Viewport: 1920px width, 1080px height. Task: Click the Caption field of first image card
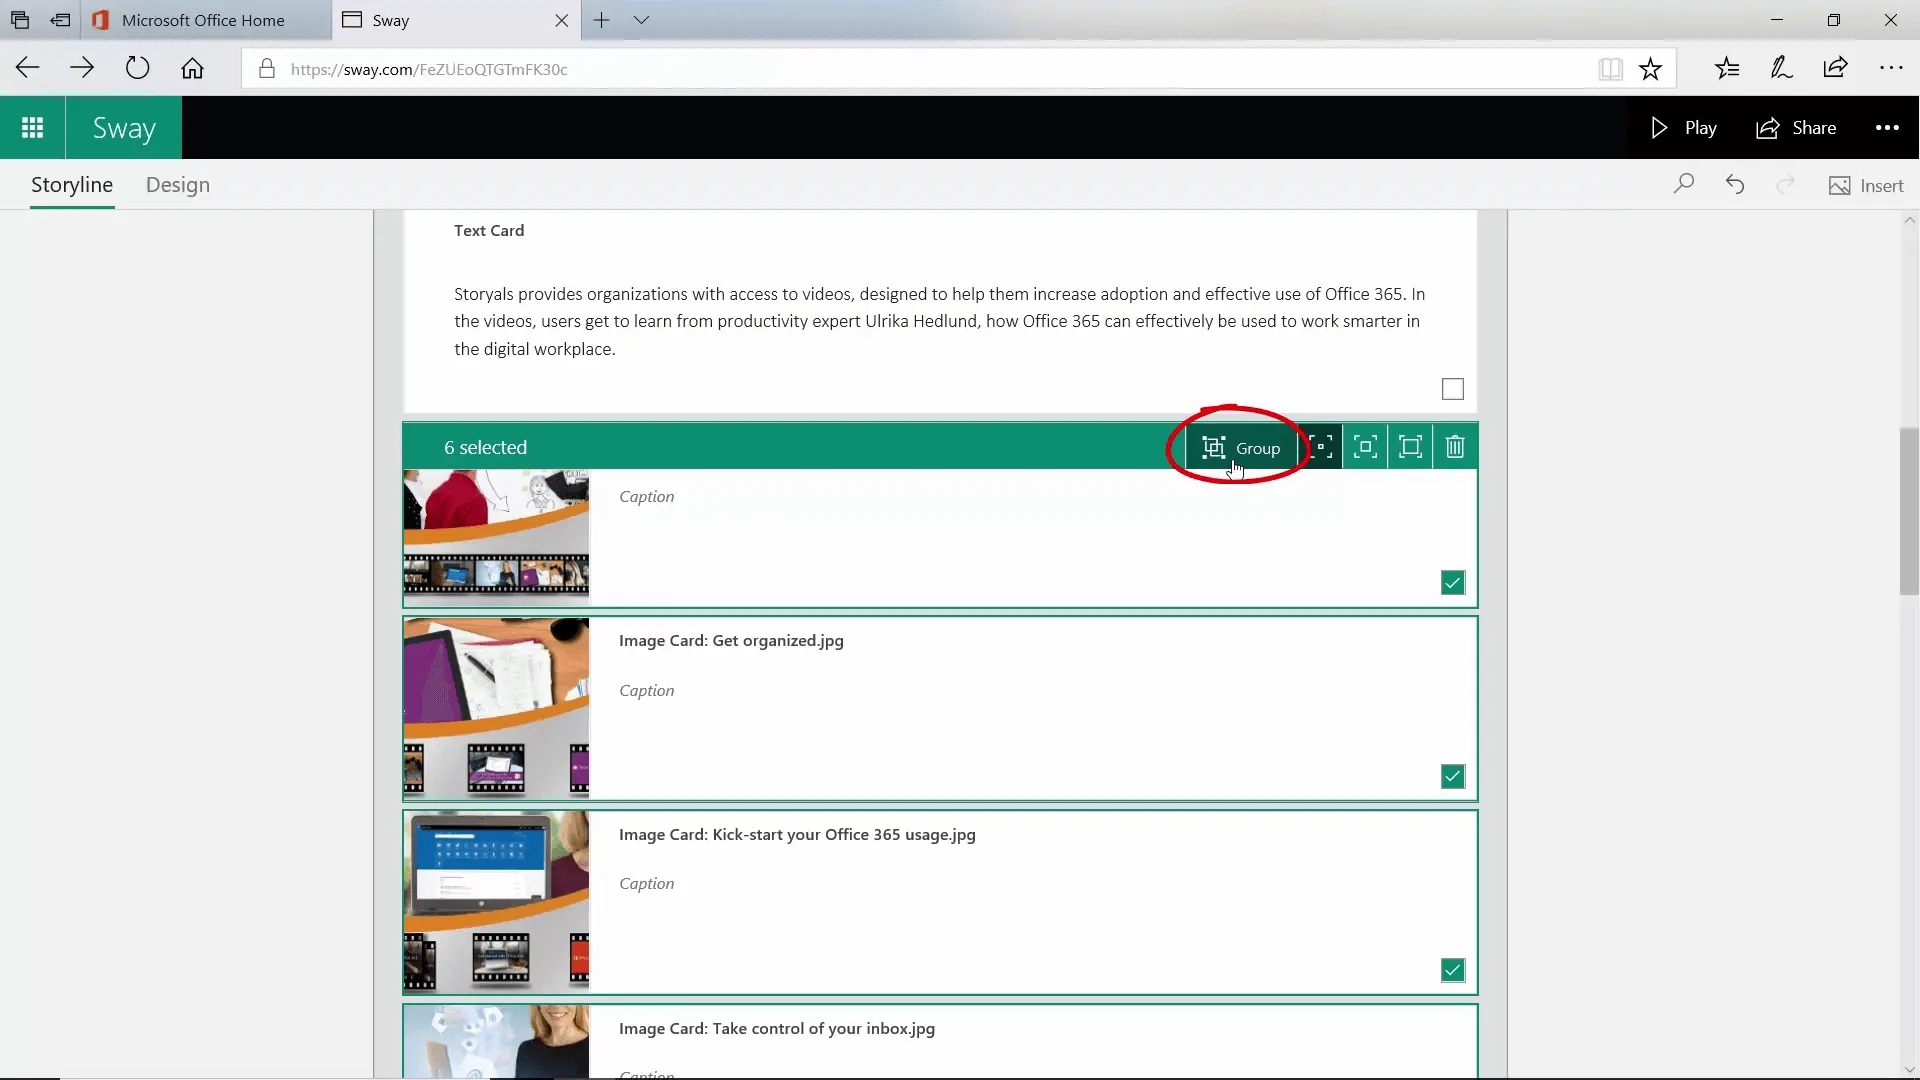point(647,497)
